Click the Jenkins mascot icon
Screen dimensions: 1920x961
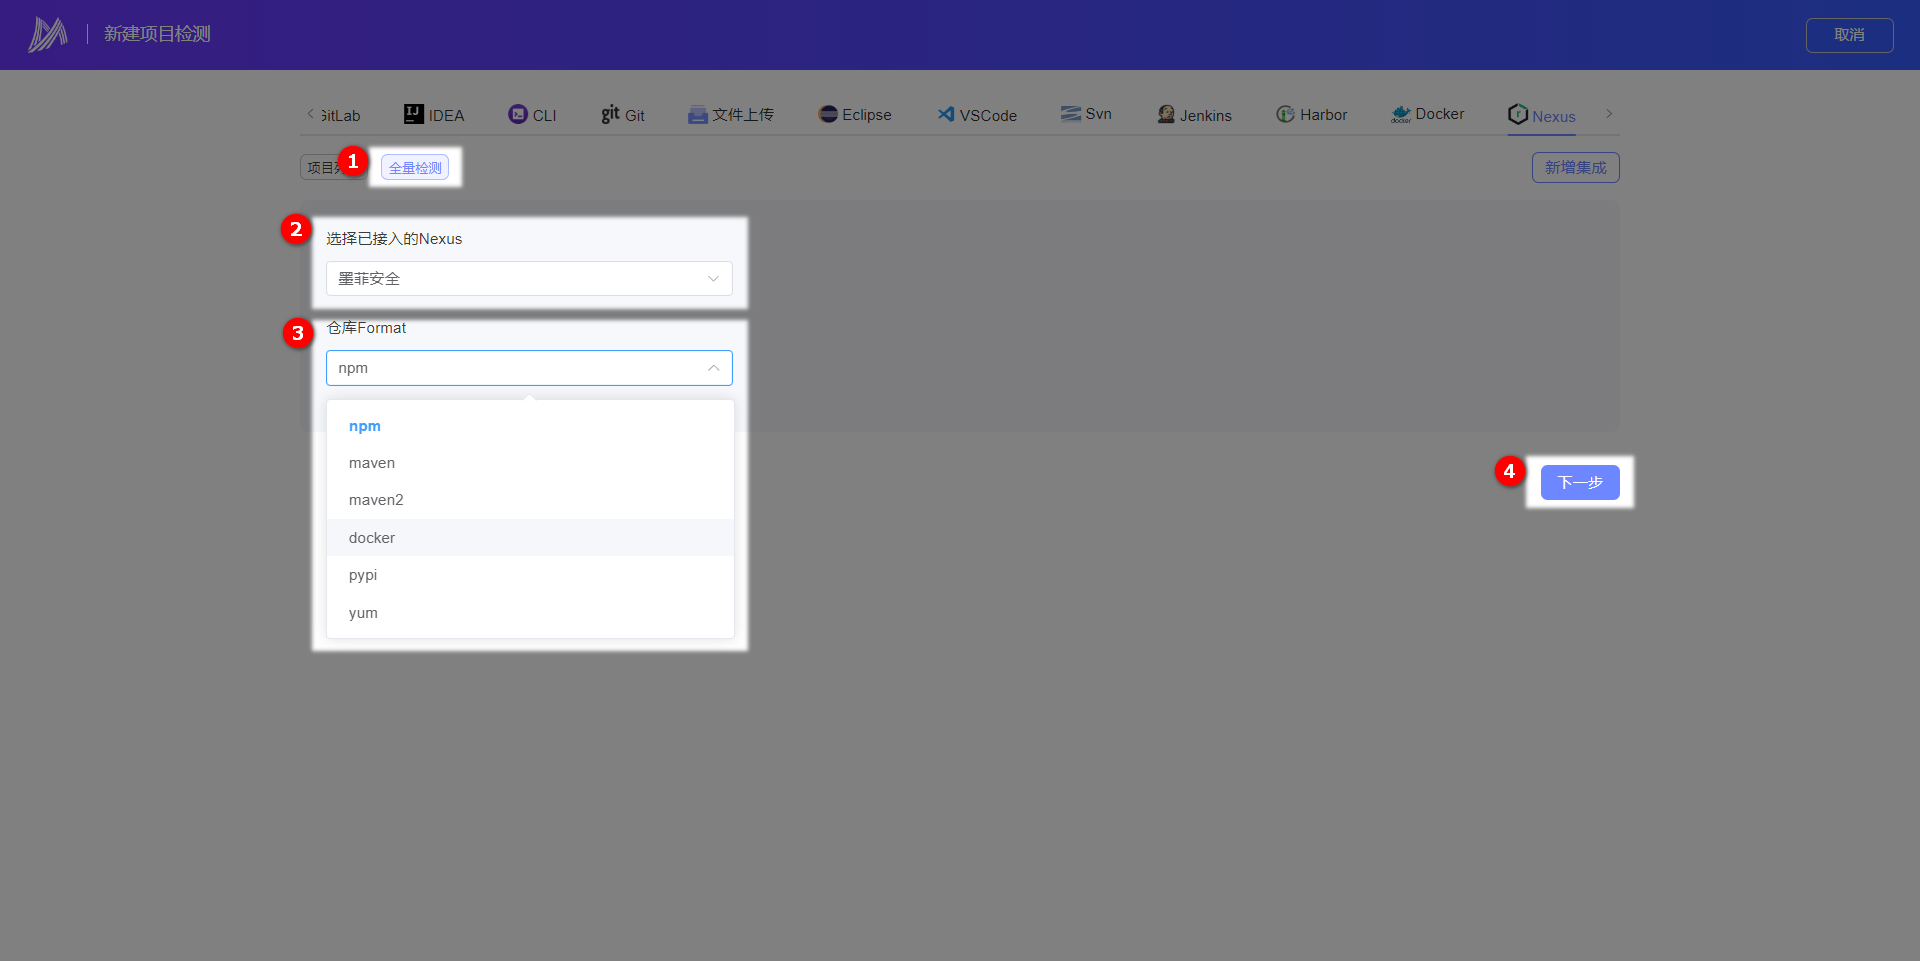(x=1166, y=114)
